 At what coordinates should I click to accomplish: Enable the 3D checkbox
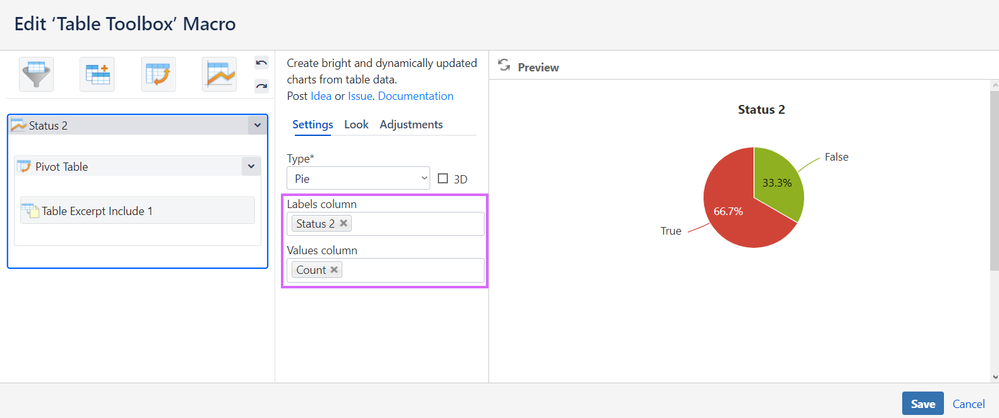coord(443,178)
